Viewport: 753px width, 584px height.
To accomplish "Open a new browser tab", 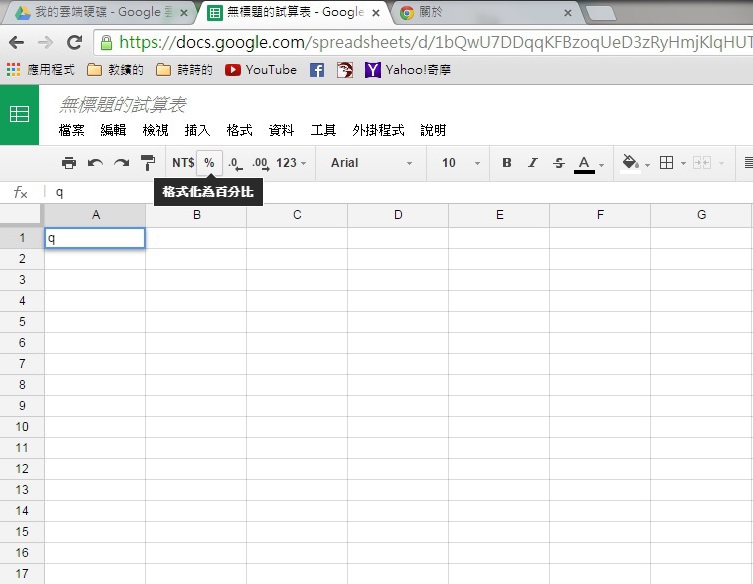I will tap(601, 13).
